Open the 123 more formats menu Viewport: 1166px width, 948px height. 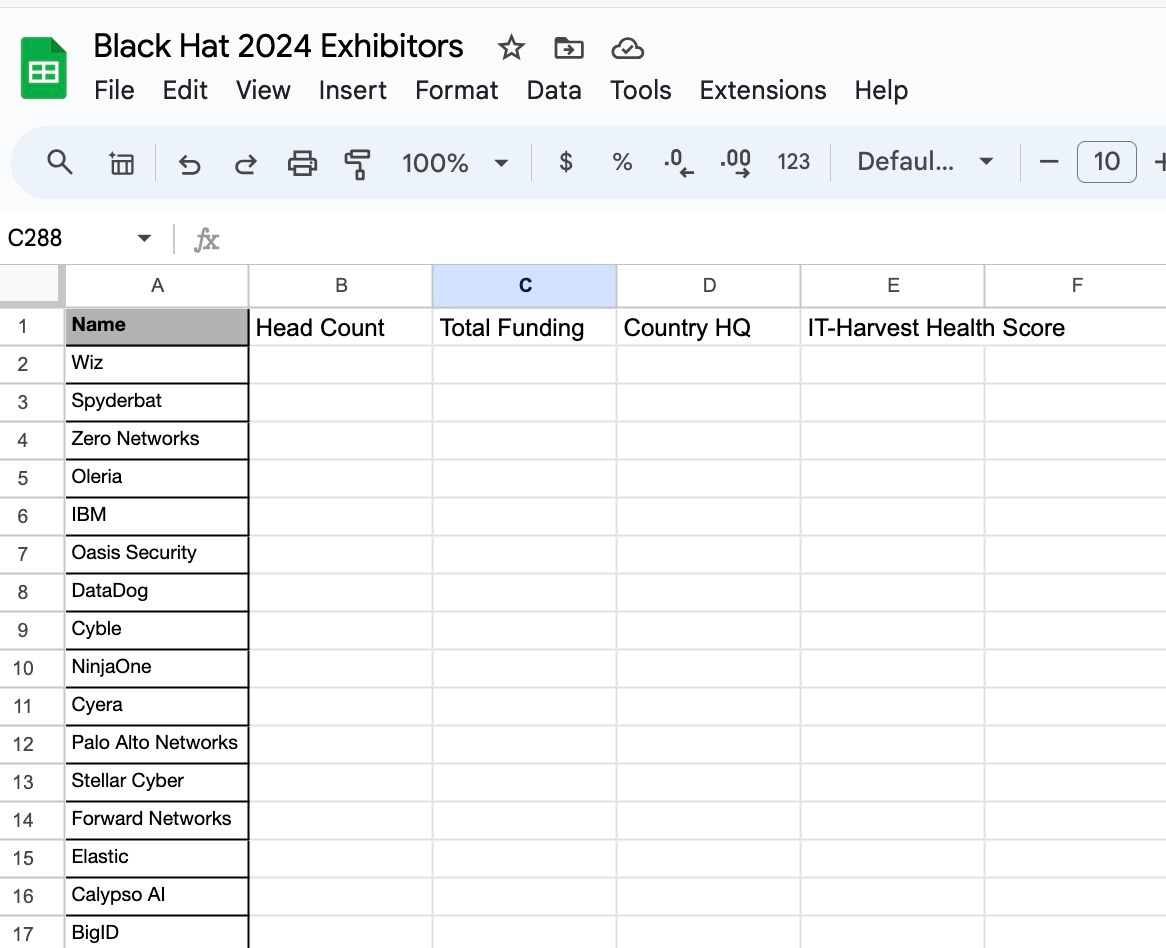793,161
